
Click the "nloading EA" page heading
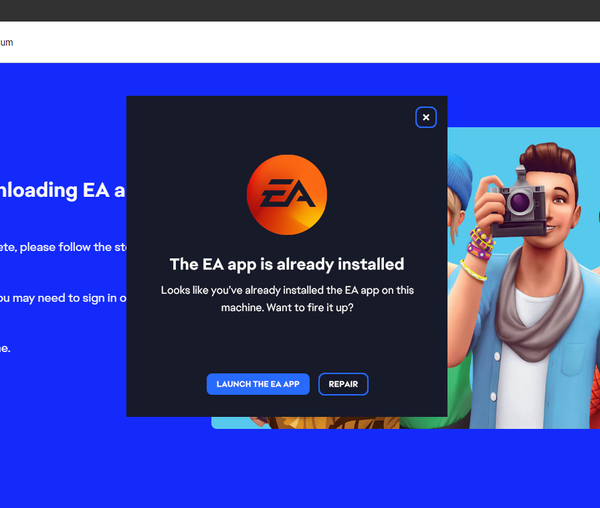(62, 190)
